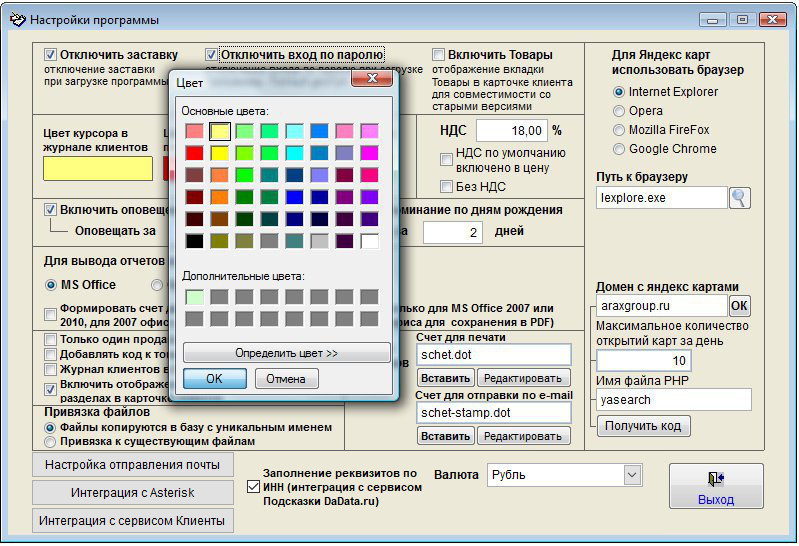This screenshot has width=799, height=546.
Task: Toggle the Отключить заставку checkbox
Action: [51, 55]
